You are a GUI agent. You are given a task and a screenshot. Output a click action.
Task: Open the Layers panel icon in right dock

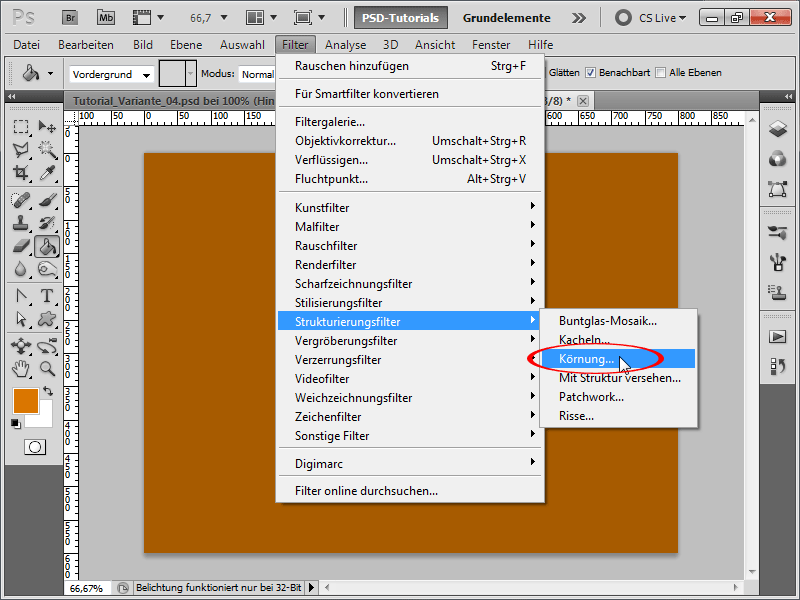[x=778, y=129]
